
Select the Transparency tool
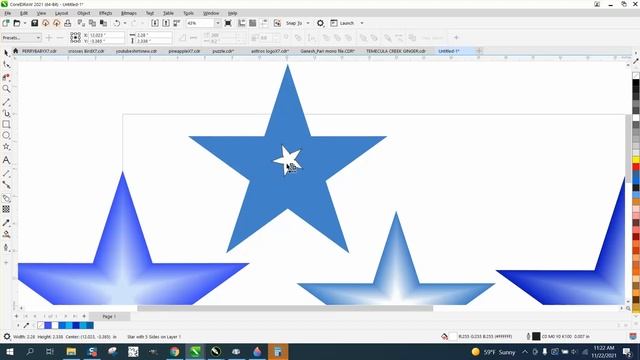6,209
